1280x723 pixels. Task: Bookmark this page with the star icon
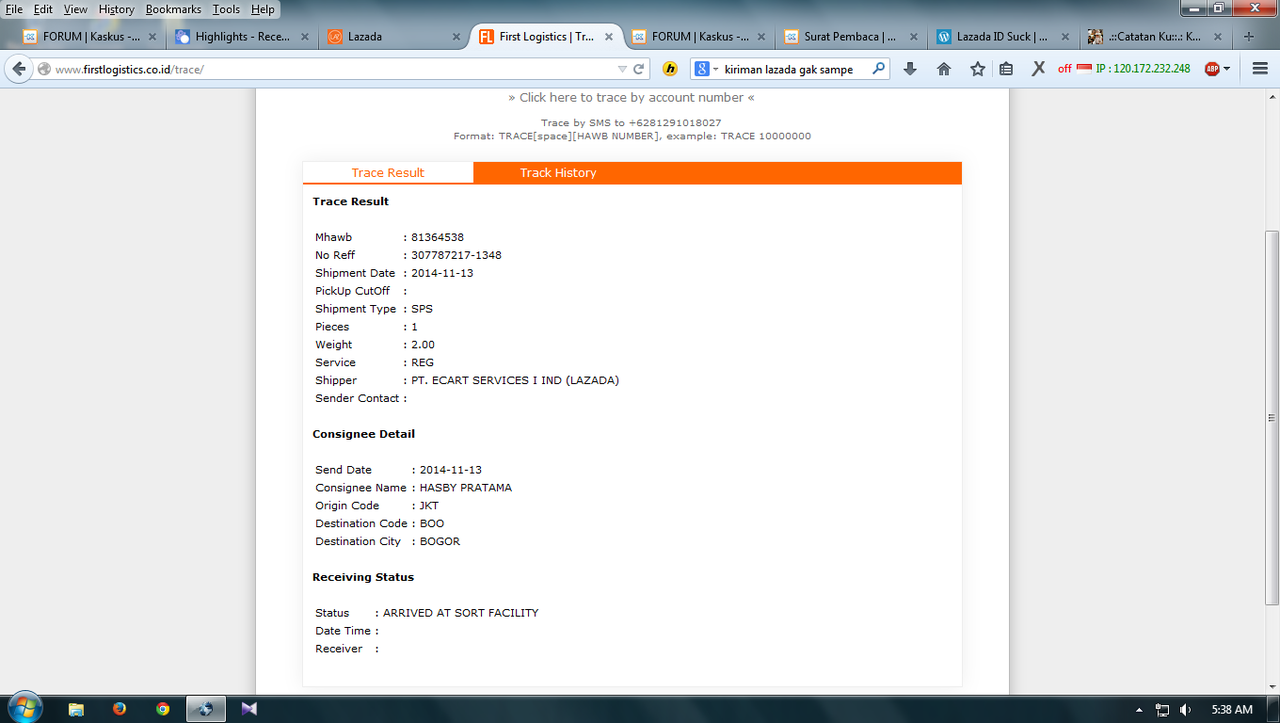(978, 69)
